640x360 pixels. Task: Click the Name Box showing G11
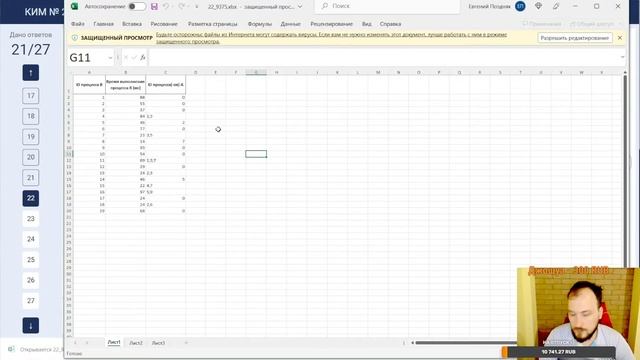[88, 58]
